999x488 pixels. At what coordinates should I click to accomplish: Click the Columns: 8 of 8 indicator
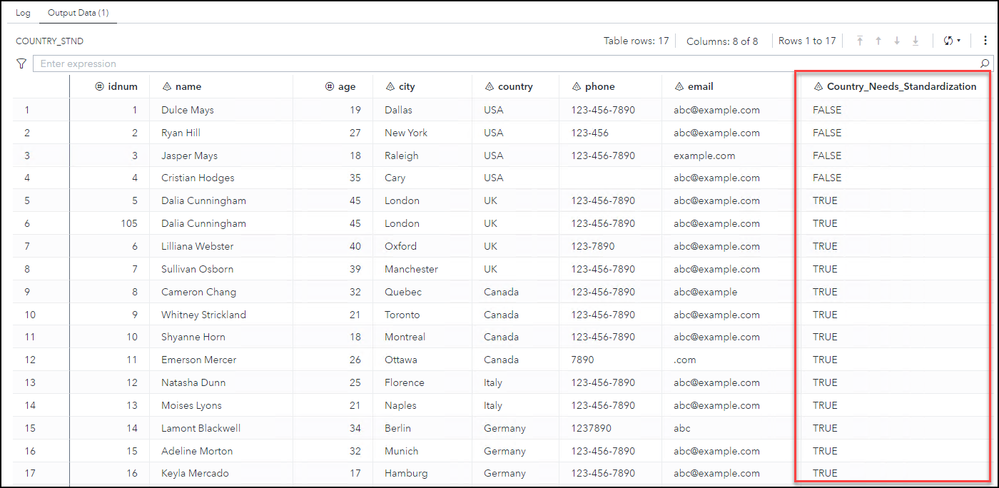(x=722, y=41)
